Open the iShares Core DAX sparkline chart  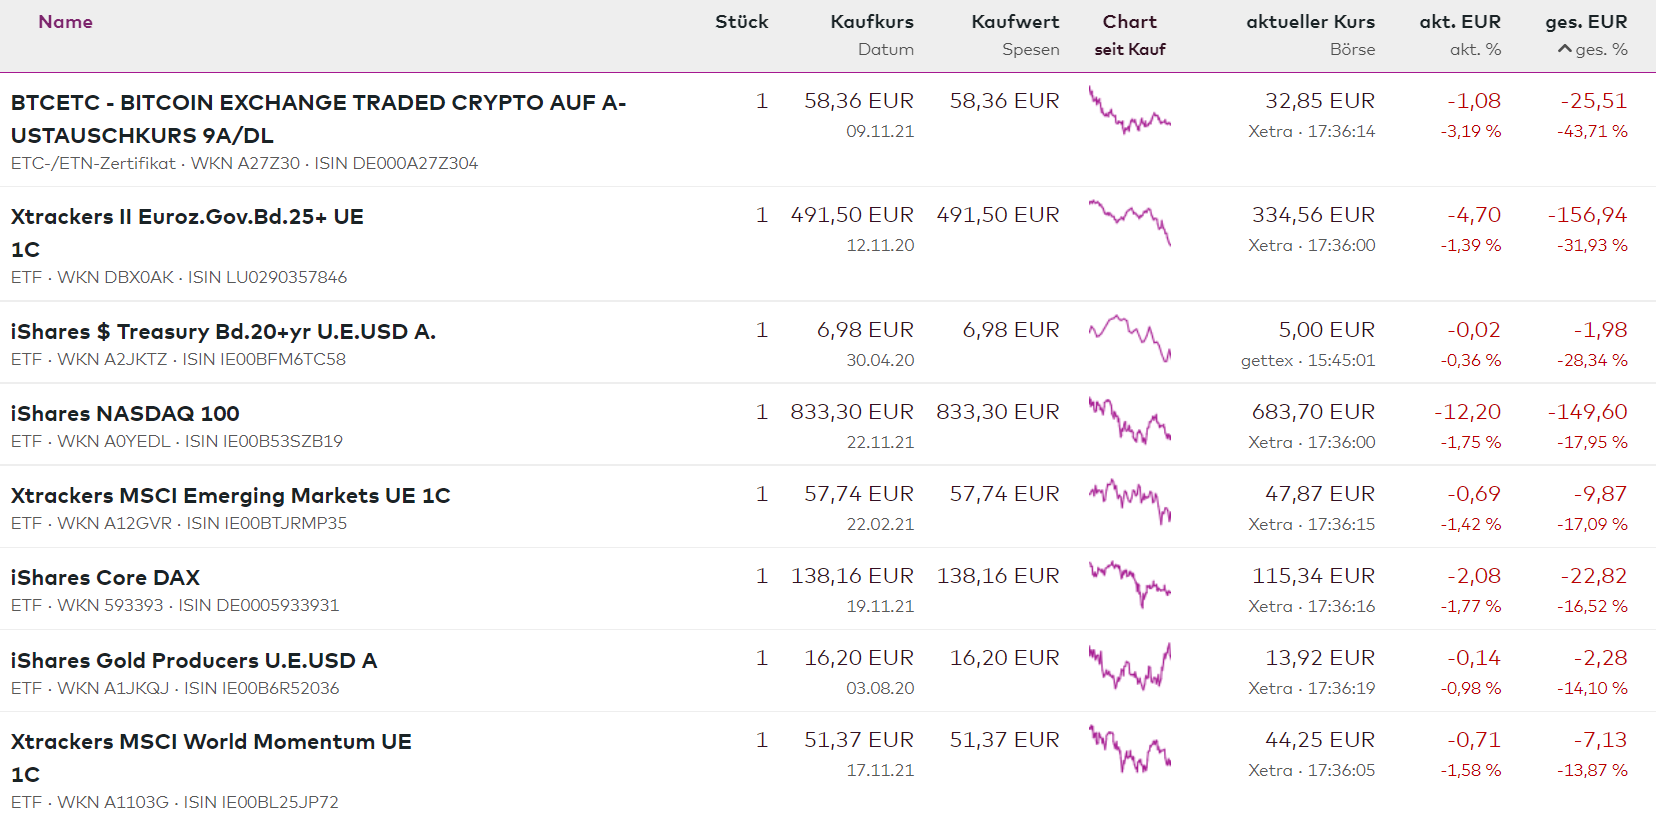1130,584
